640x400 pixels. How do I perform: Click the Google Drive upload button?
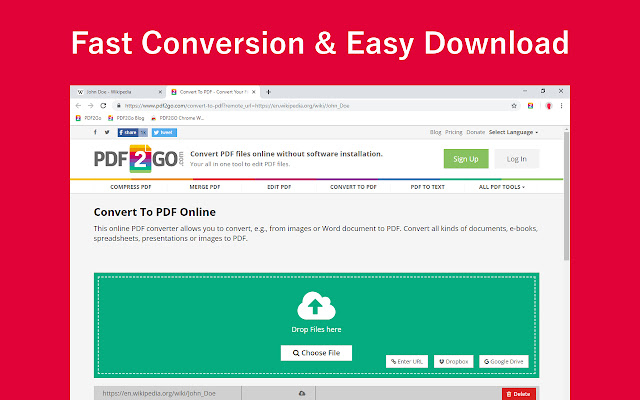click(x=504, y=361)
